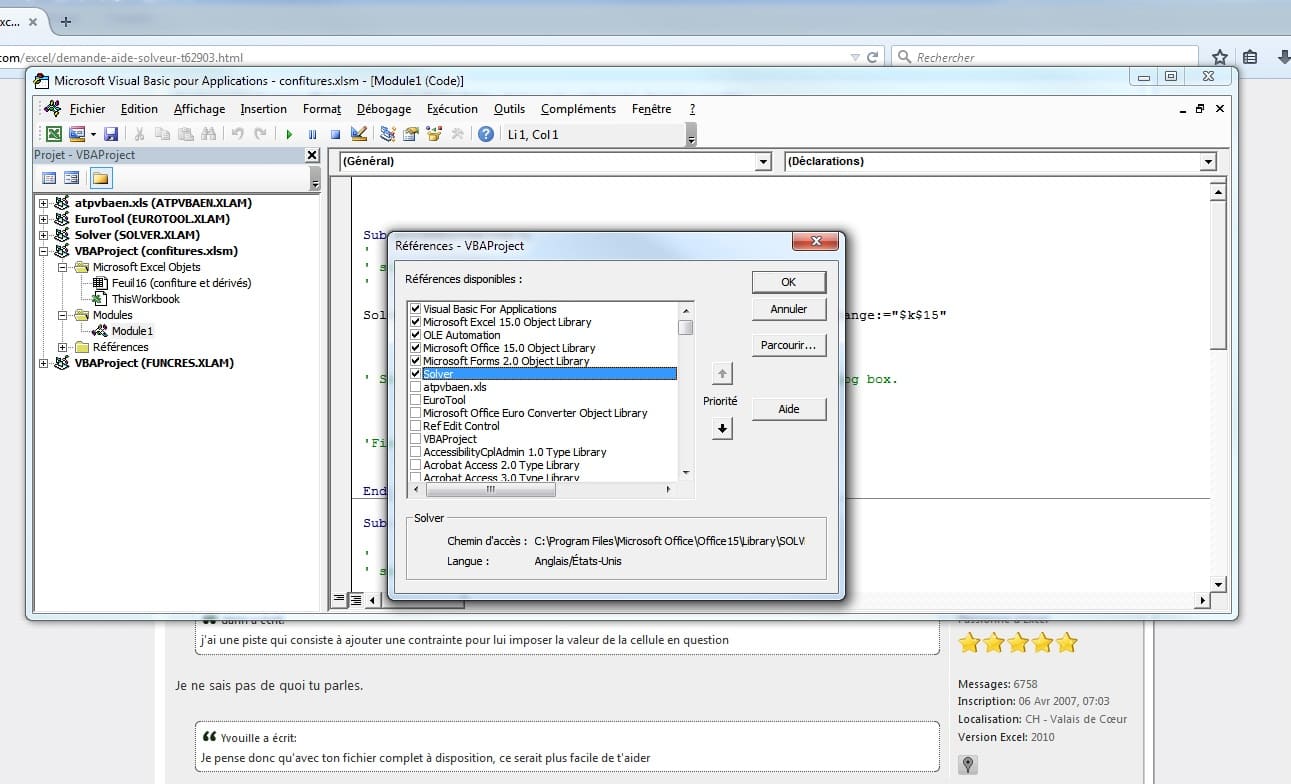Click the blue help question mark icon
This screenshot has height=784, width=1291.
tap(486, 134)
